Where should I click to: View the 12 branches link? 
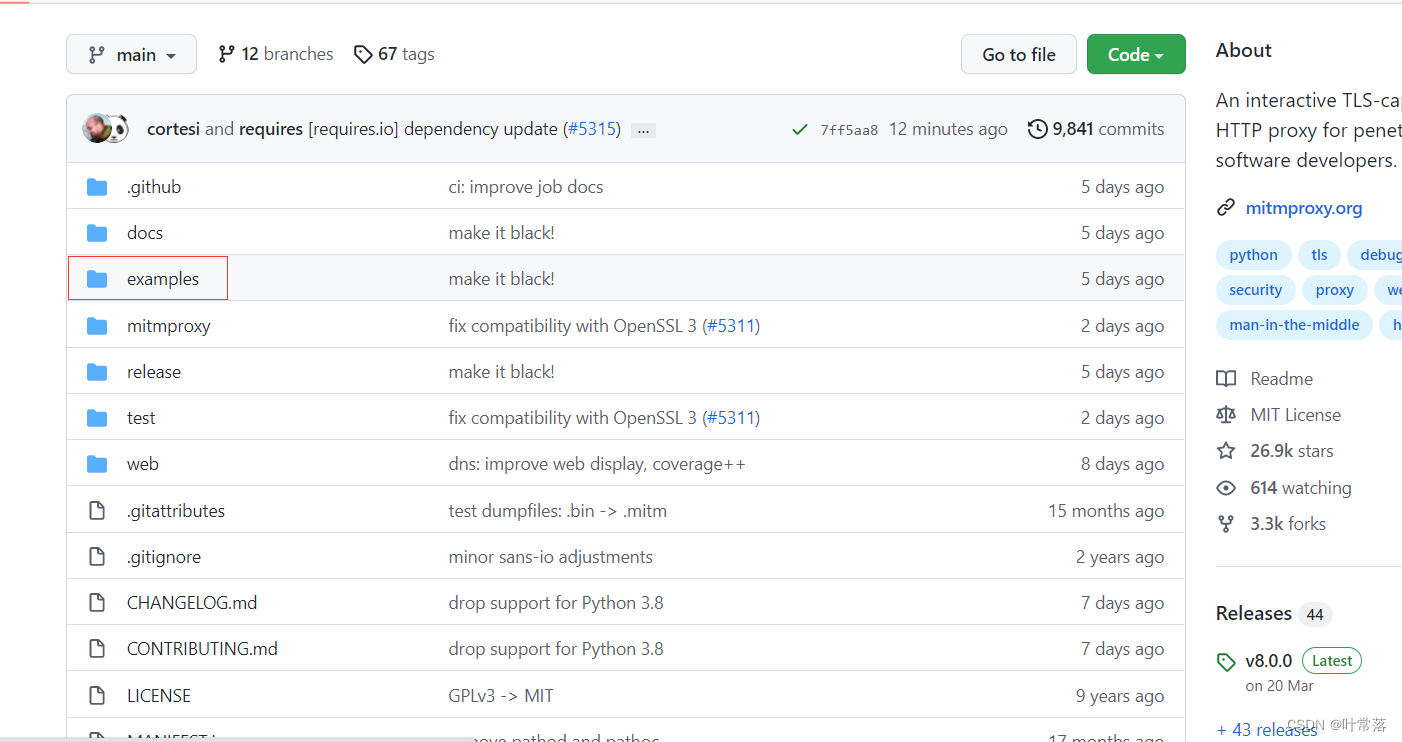pos(276,54)
